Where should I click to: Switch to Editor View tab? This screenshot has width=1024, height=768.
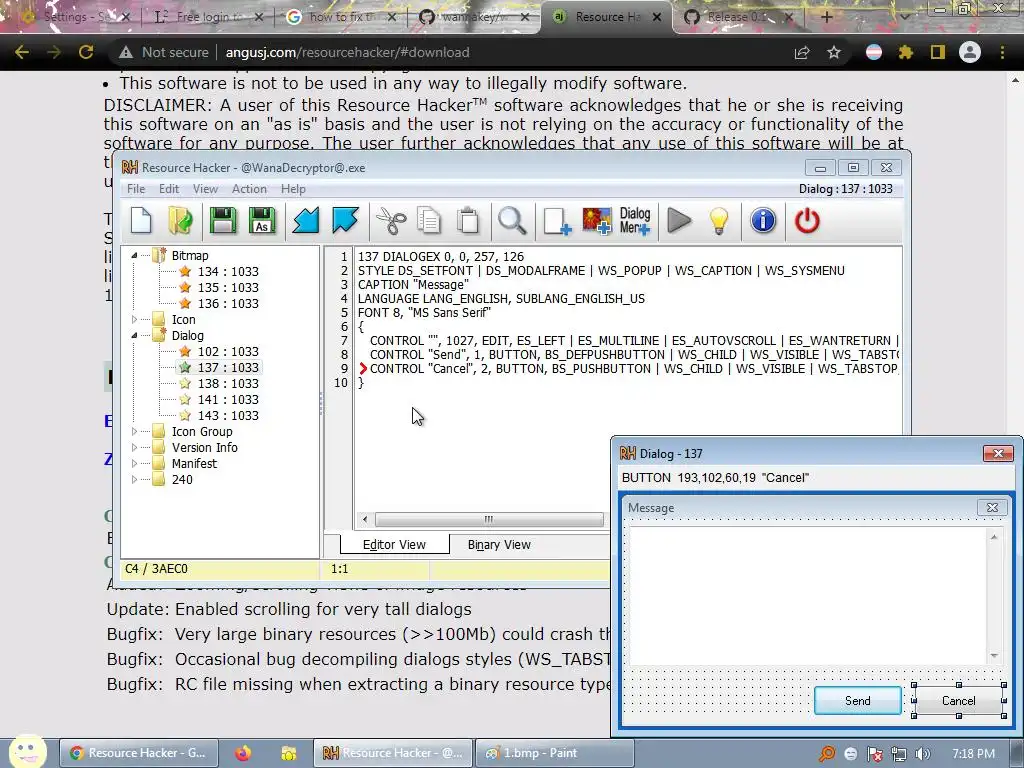coord(394,544)
